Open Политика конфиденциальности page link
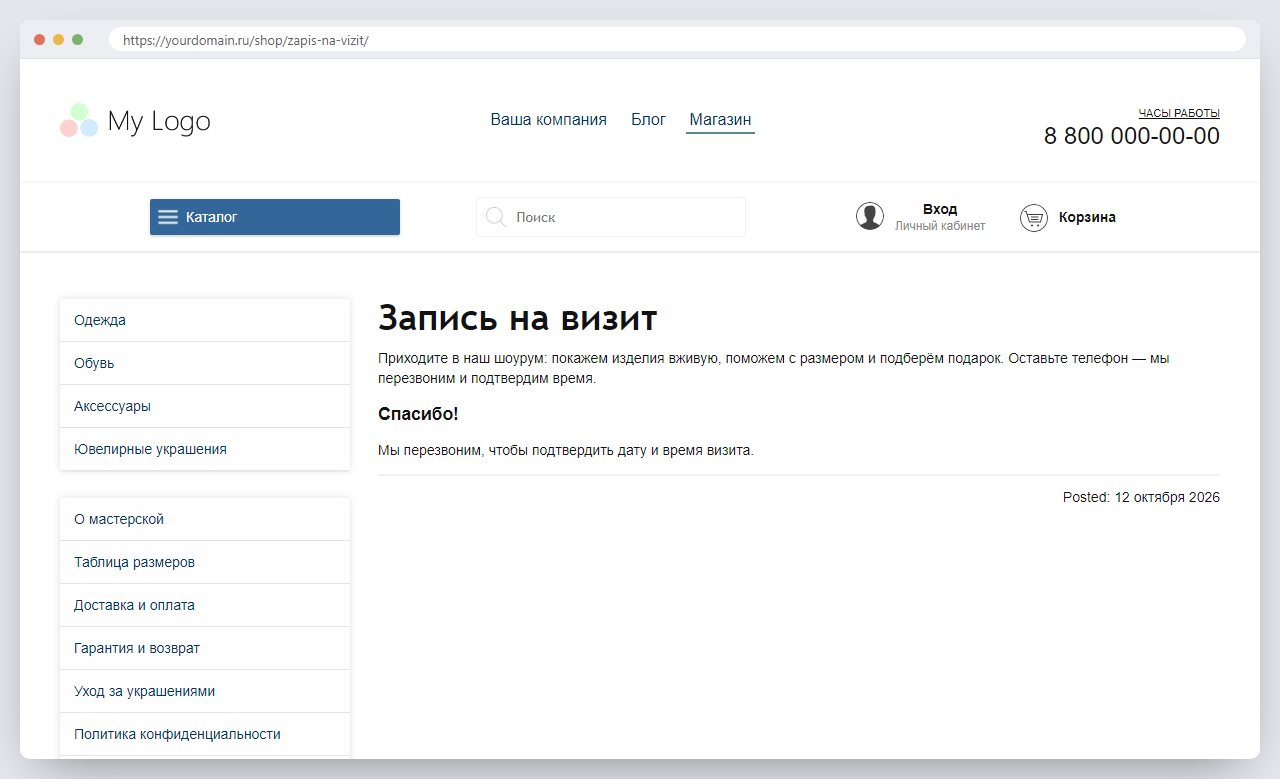 205,734
